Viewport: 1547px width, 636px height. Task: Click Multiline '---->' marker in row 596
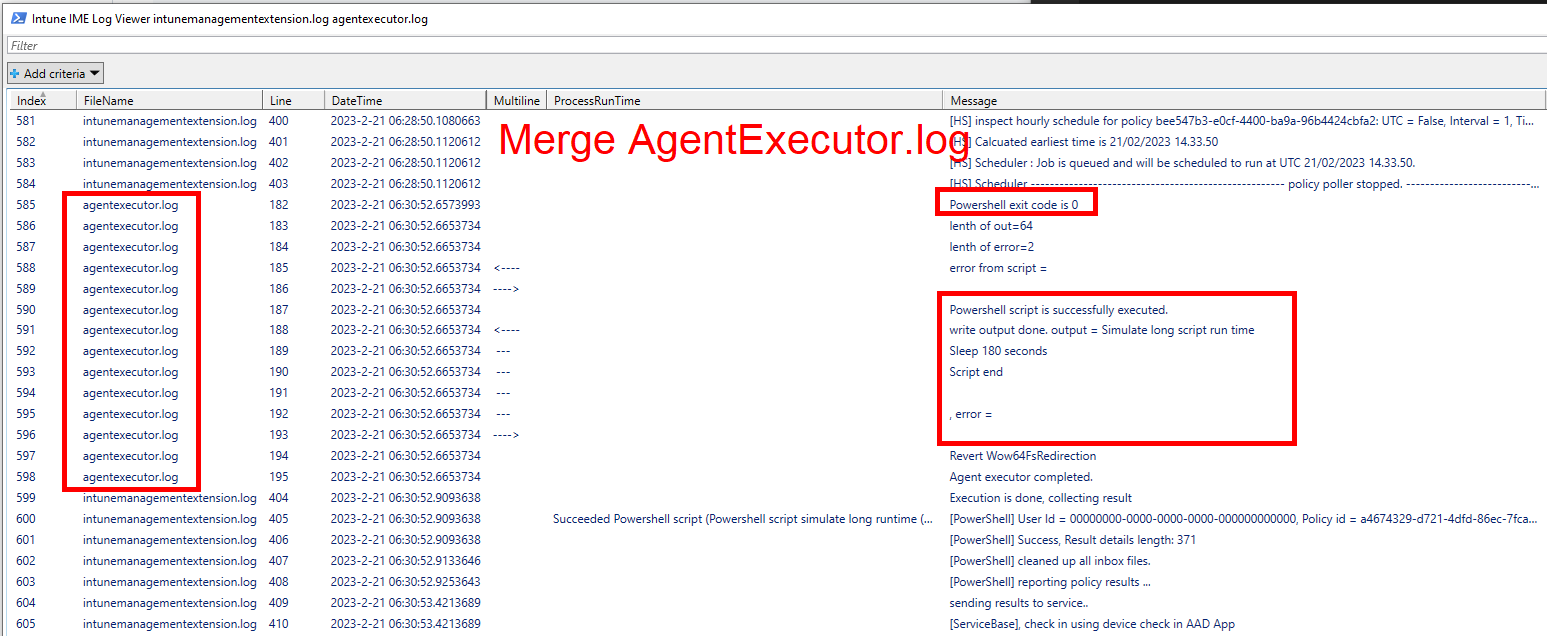(507, 435)
